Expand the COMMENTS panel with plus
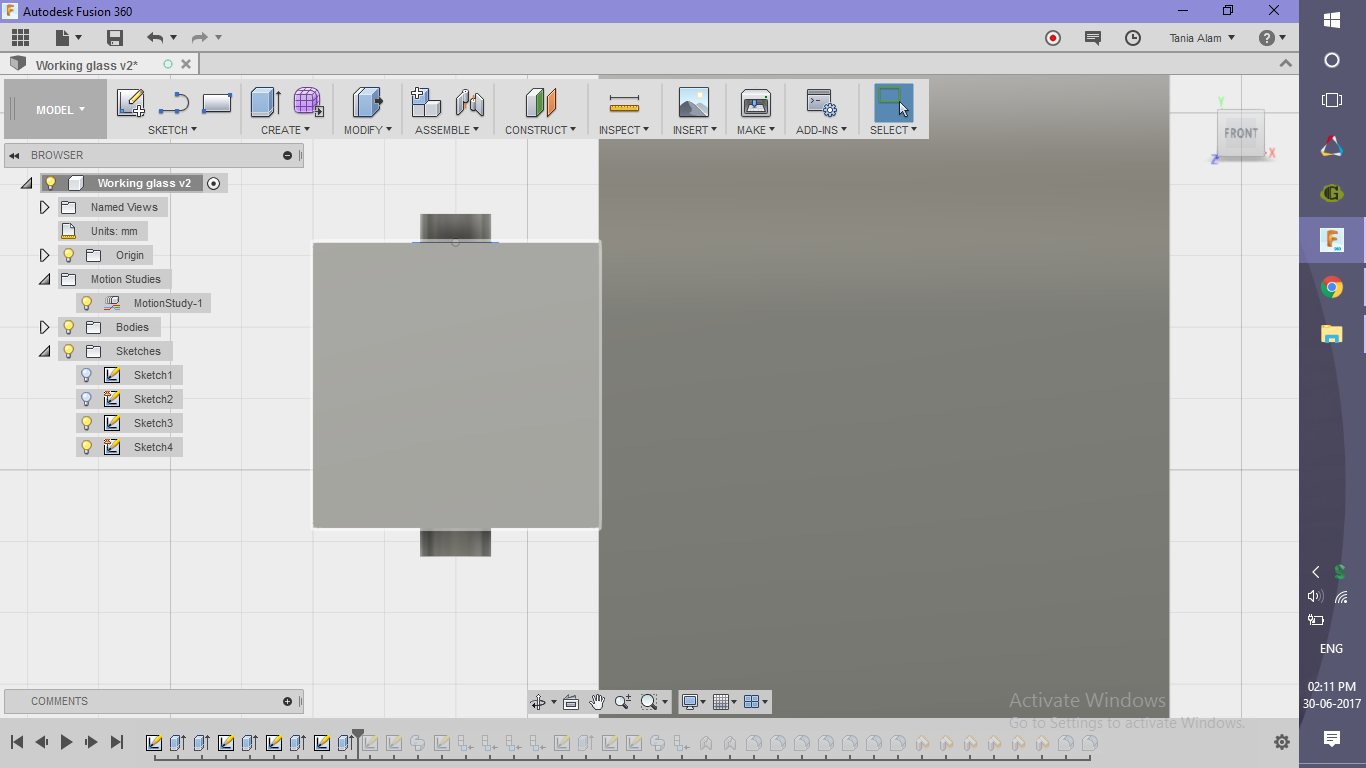The width and height of the screenshot is (1366, 768). click(x=288, y=701)
